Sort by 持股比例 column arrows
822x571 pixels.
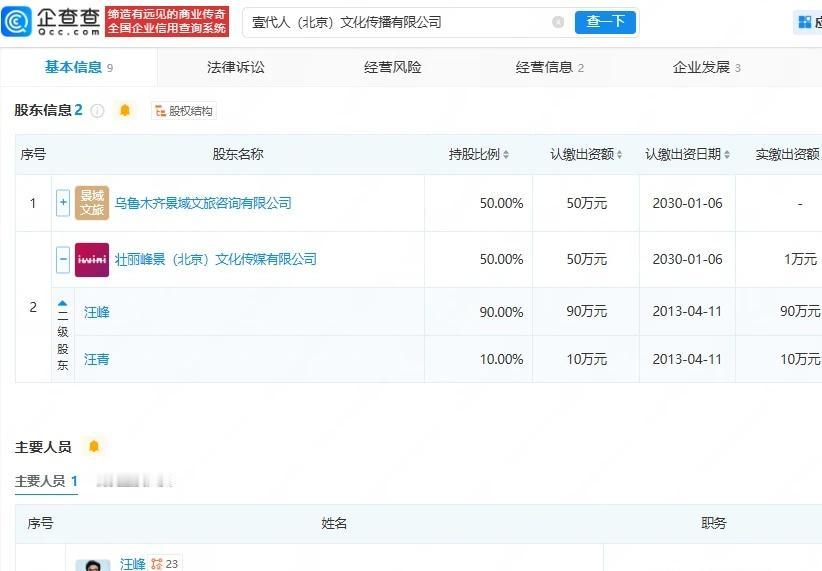pos(506,154)
